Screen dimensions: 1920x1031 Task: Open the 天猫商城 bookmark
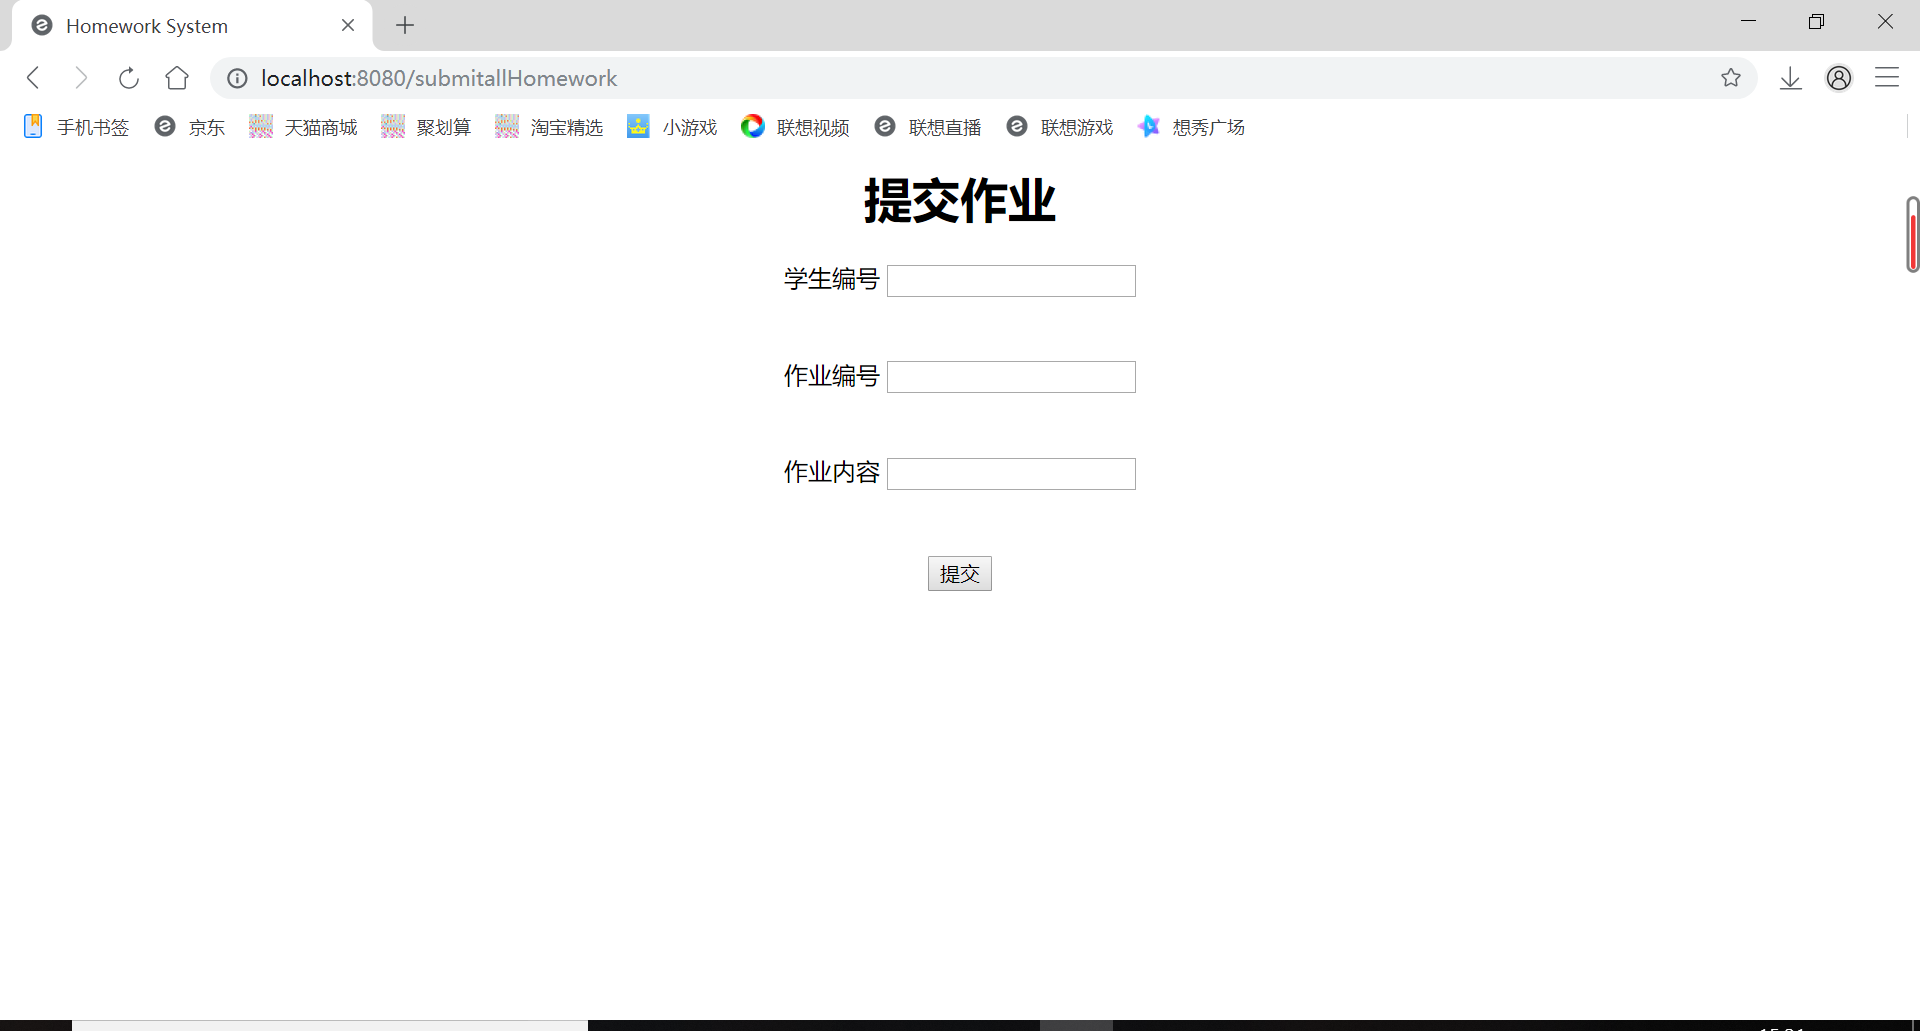pos(320,127)
